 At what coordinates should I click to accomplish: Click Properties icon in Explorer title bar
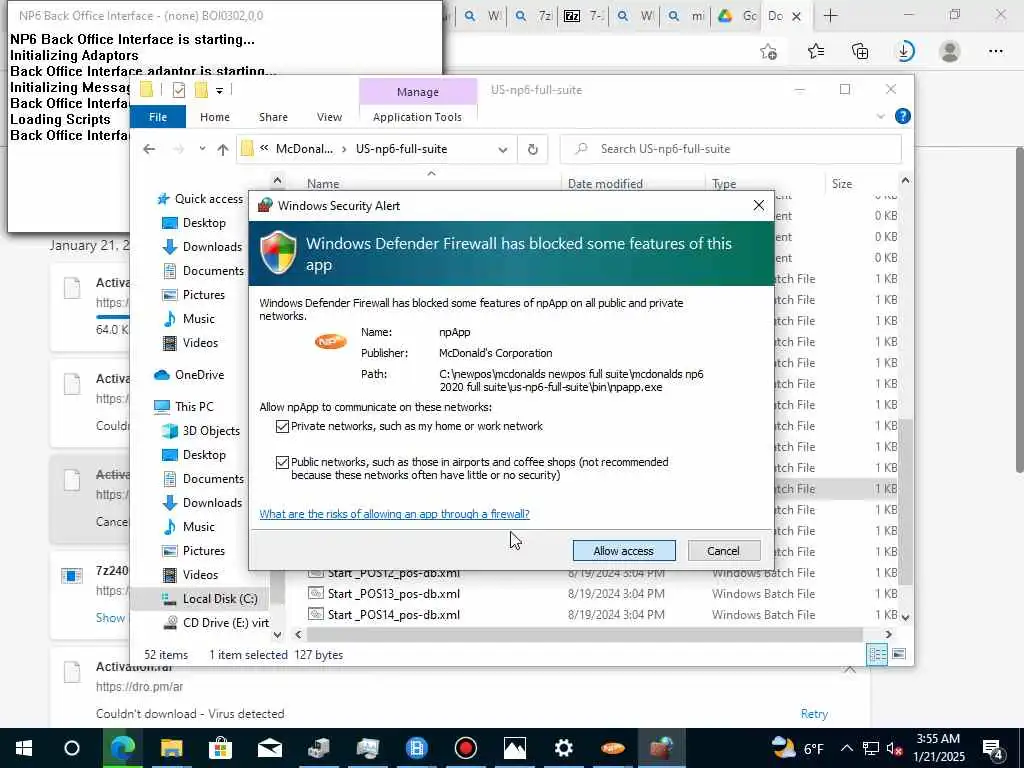178,90
